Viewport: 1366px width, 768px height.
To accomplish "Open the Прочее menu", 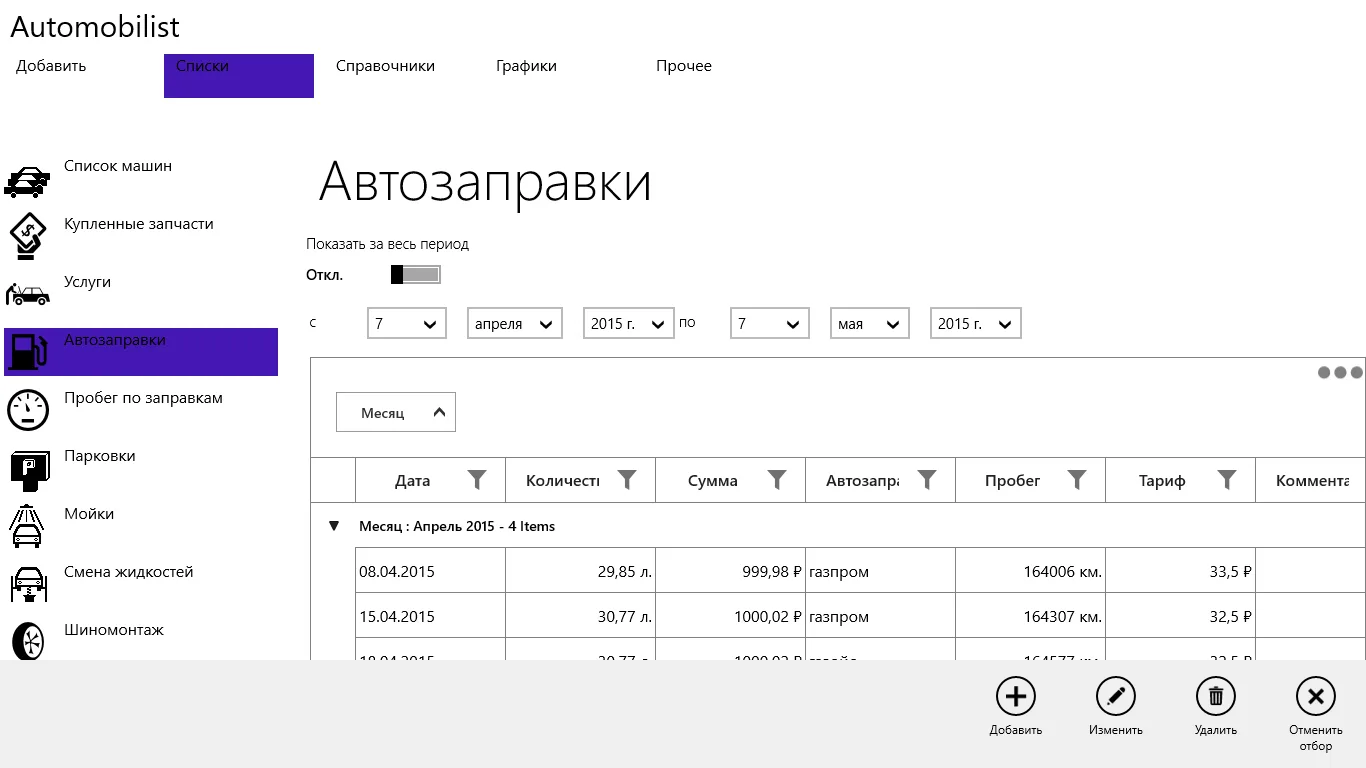I will (684, 66).
